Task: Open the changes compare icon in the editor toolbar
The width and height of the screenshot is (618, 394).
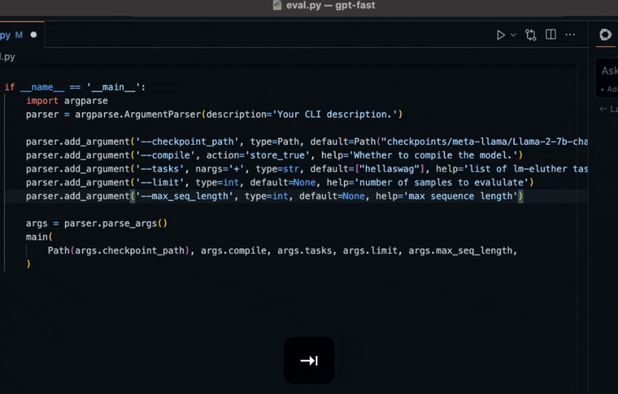Action: click(531, 35)
